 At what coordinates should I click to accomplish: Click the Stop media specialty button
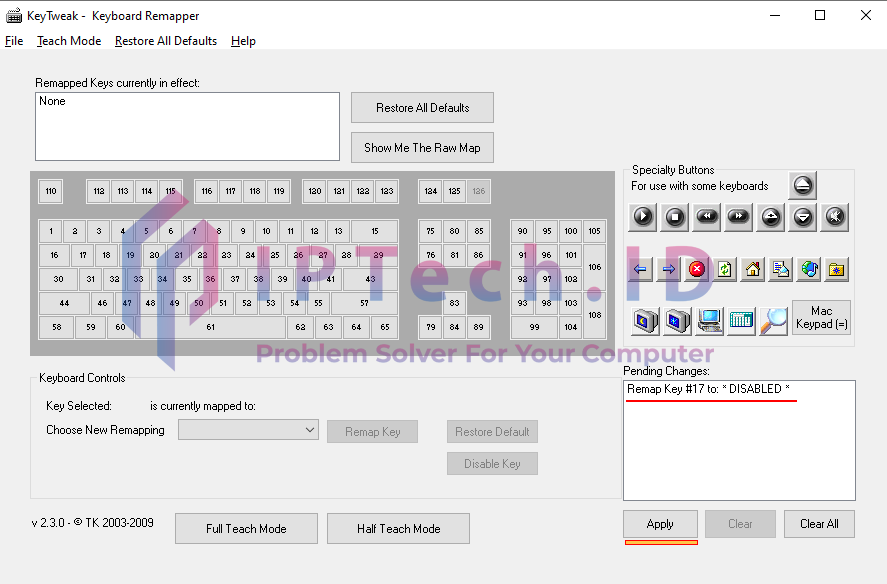click(674, 217)
